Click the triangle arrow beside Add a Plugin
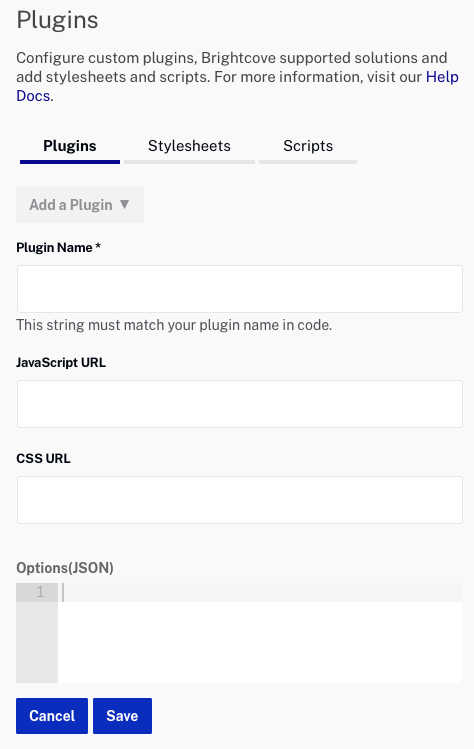Image resolution: width=474 pixels, height=749 pixels. (x=125, y=204)
